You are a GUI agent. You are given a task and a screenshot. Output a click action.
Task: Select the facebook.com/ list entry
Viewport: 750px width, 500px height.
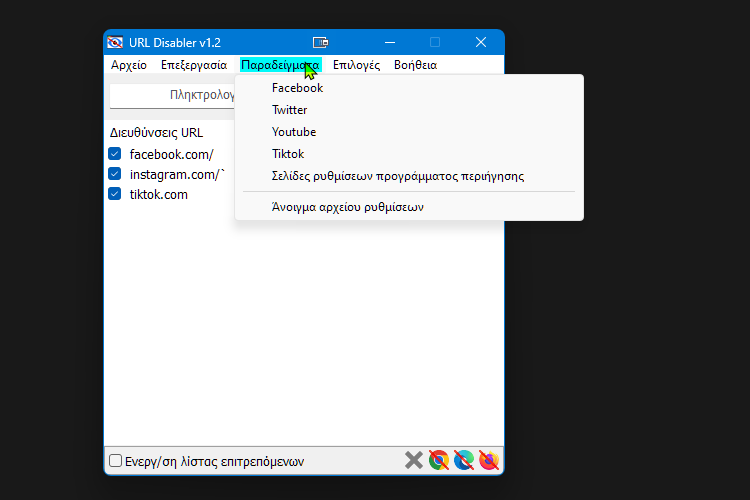point(171,155)
